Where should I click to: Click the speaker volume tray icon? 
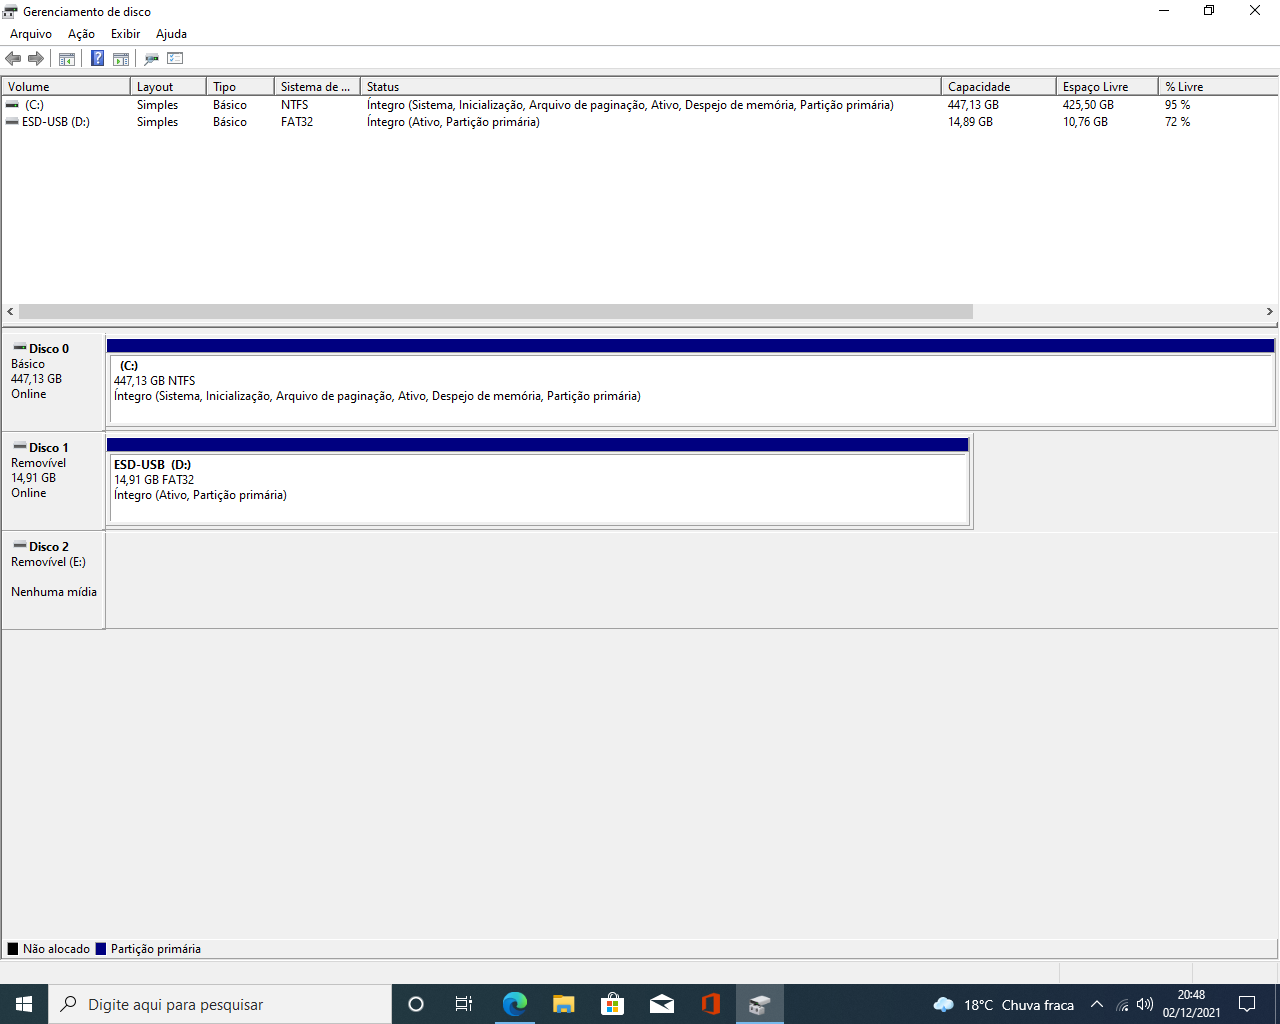click(1145, 1005)
